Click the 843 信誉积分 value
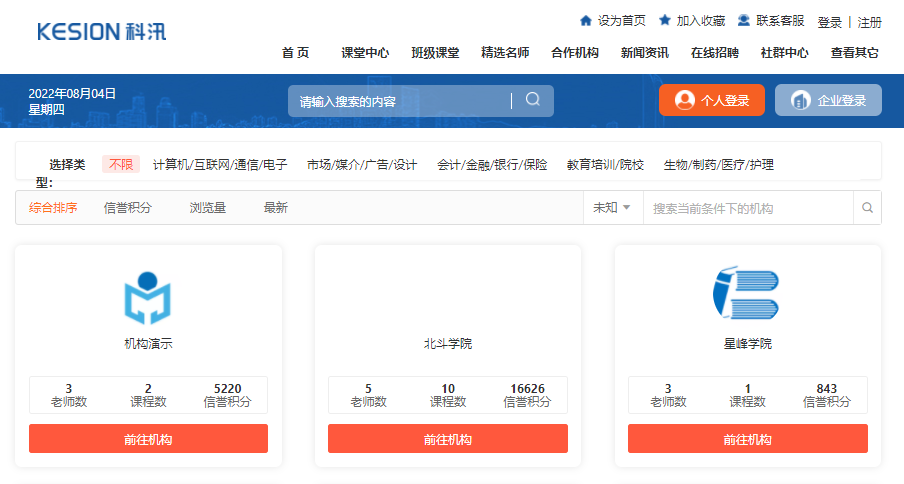Viewport: 904px width, 484px height. click(x=827, y=388)
